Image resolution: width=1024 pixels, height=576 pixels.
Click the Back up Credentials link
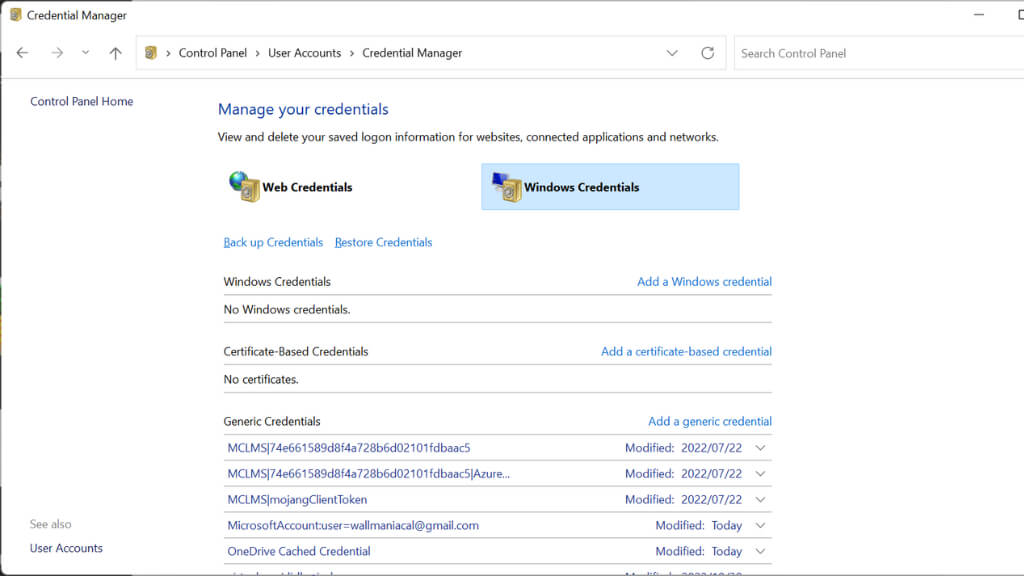tap(273, 242)
